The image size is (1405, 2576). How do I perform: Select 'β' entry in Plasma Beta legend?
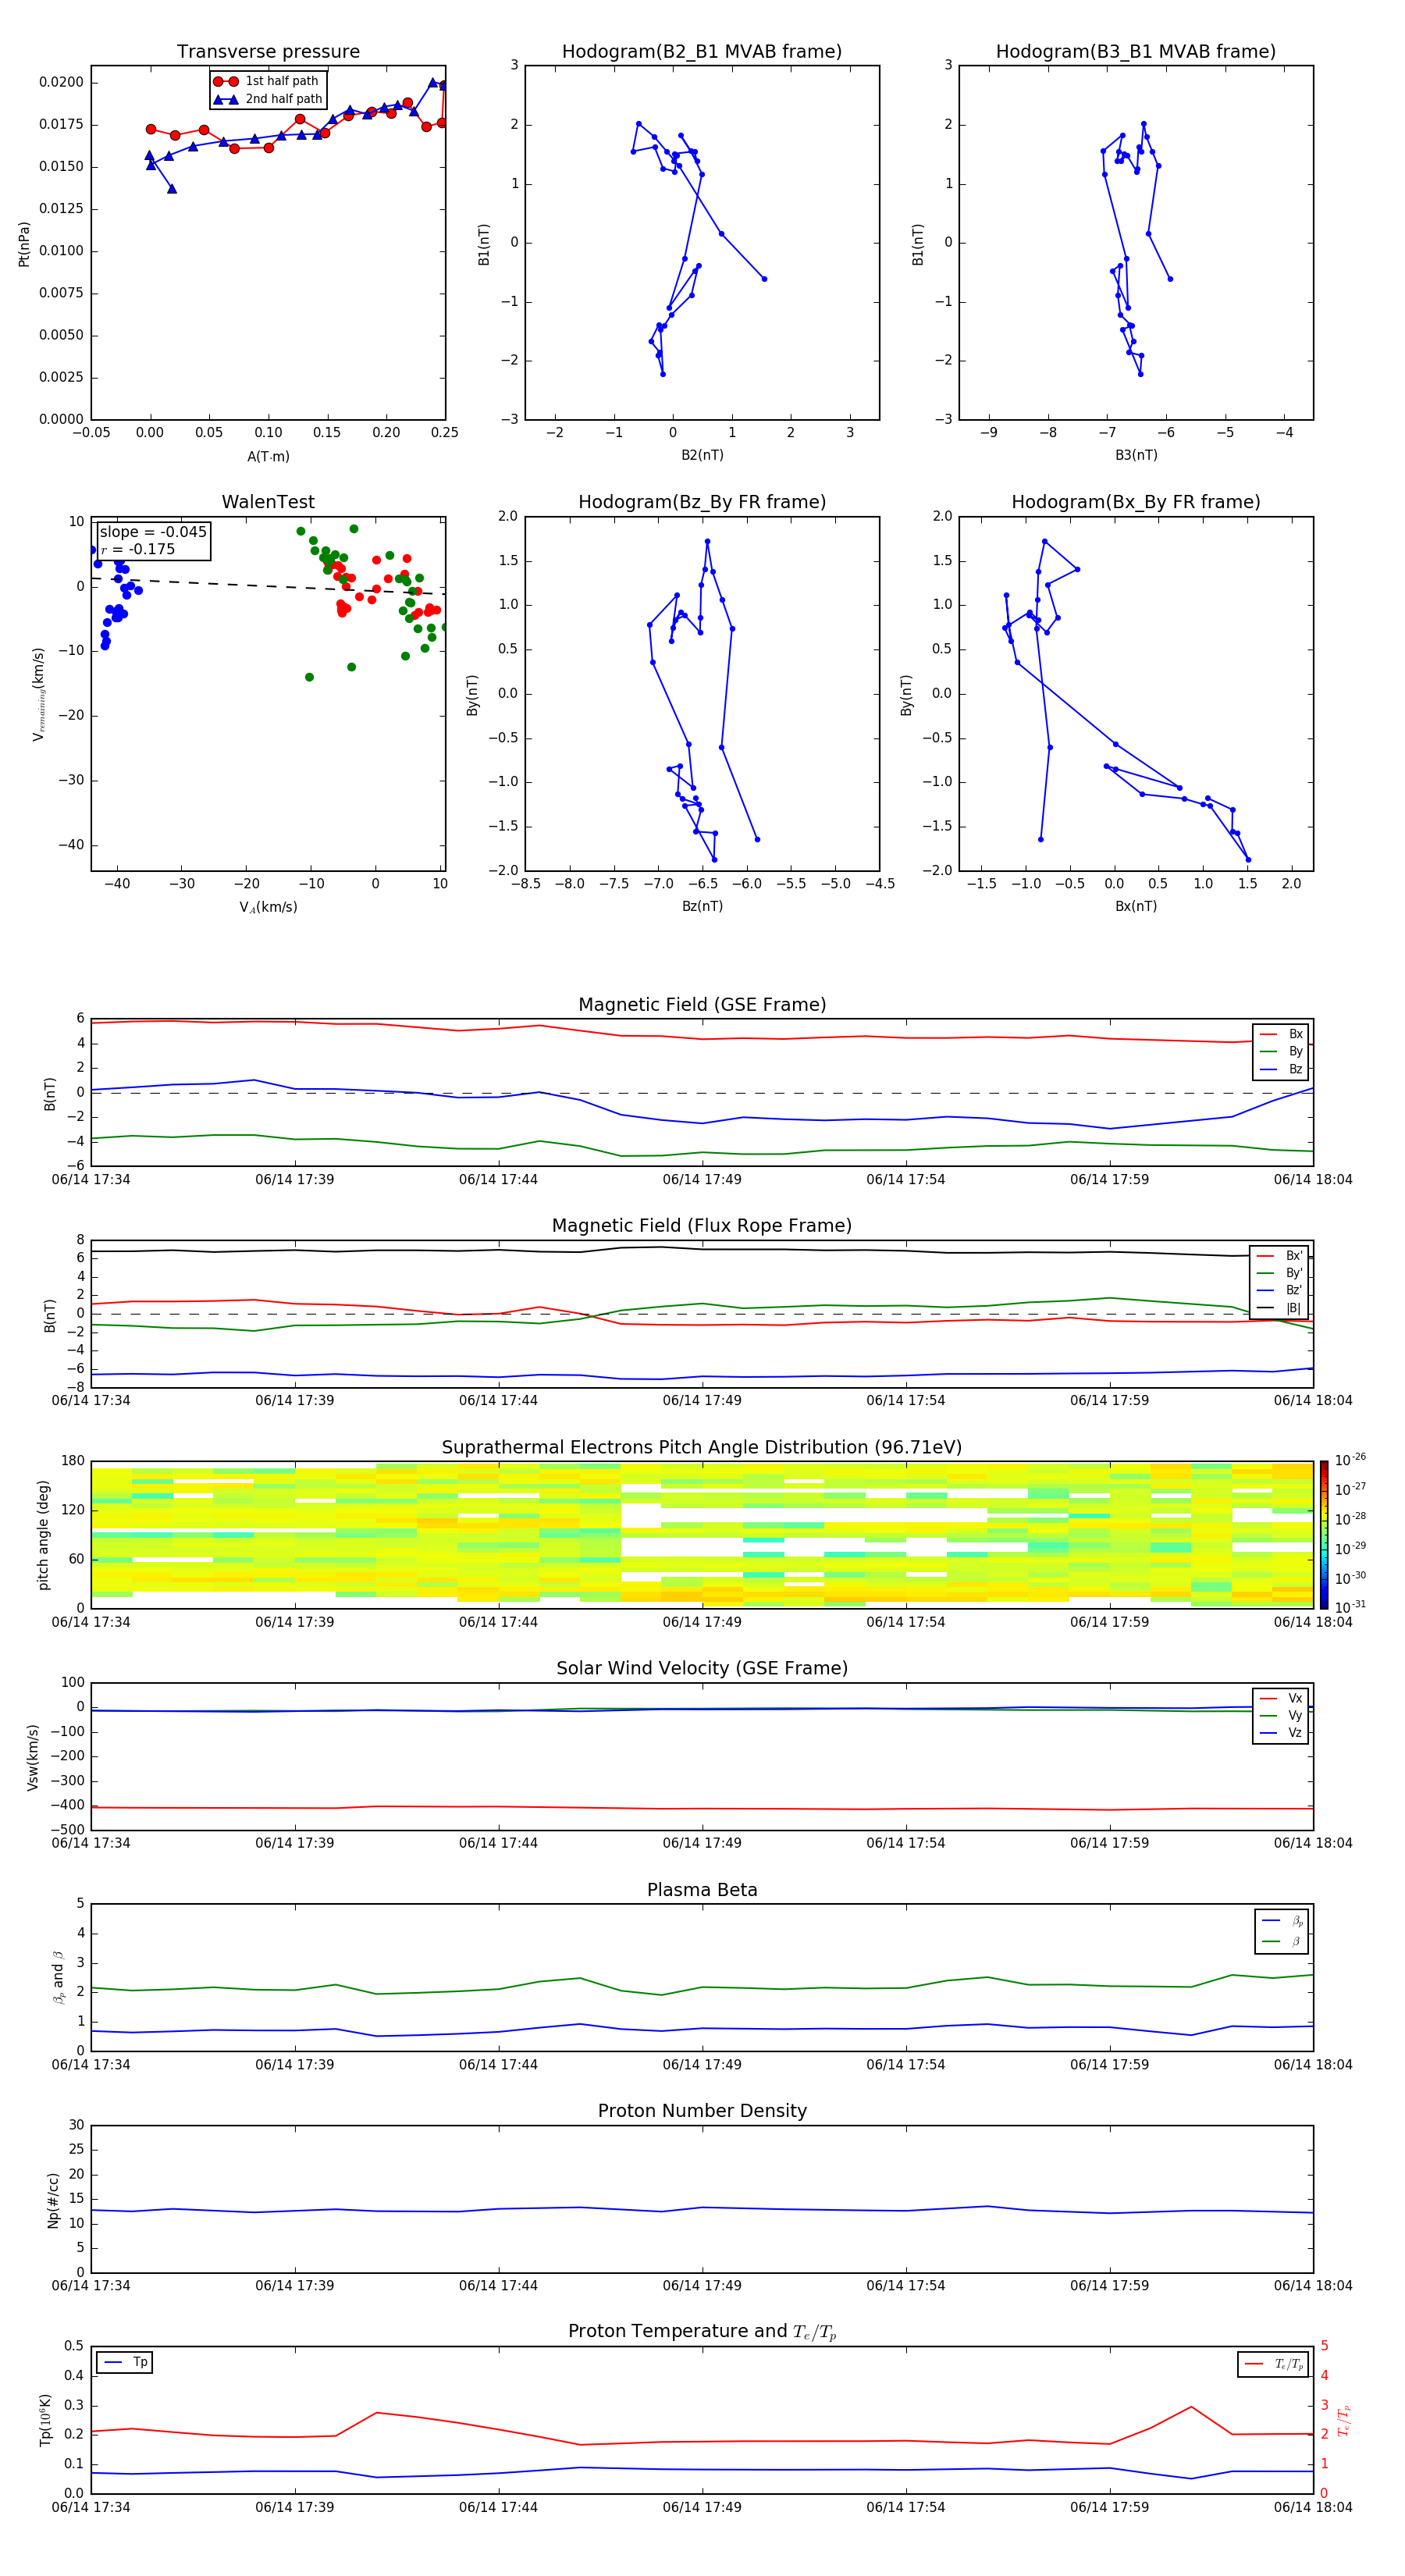pos(1282,1942)
